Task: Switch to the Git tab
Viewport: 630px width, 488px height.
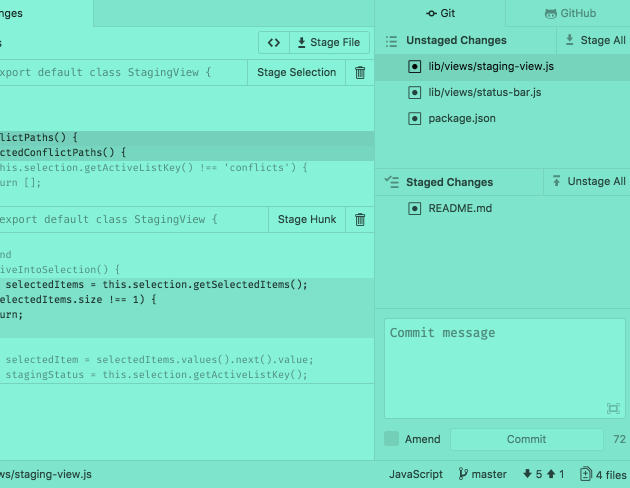Action: coord(441,13)
